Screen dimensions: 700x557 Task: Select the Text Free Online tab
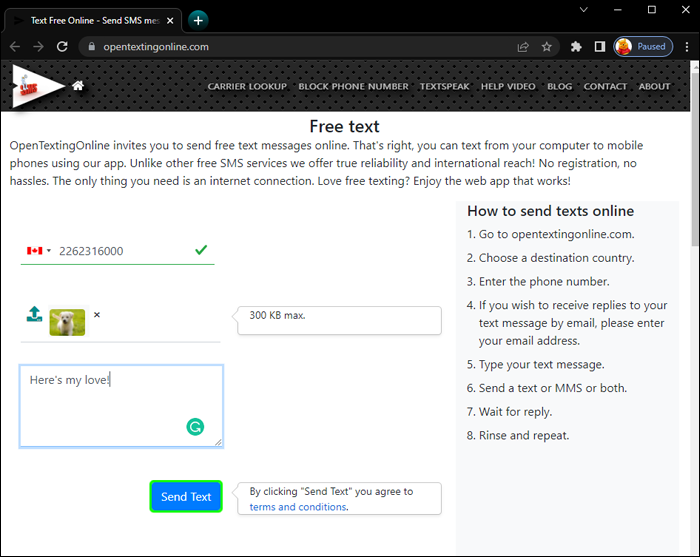93,21
